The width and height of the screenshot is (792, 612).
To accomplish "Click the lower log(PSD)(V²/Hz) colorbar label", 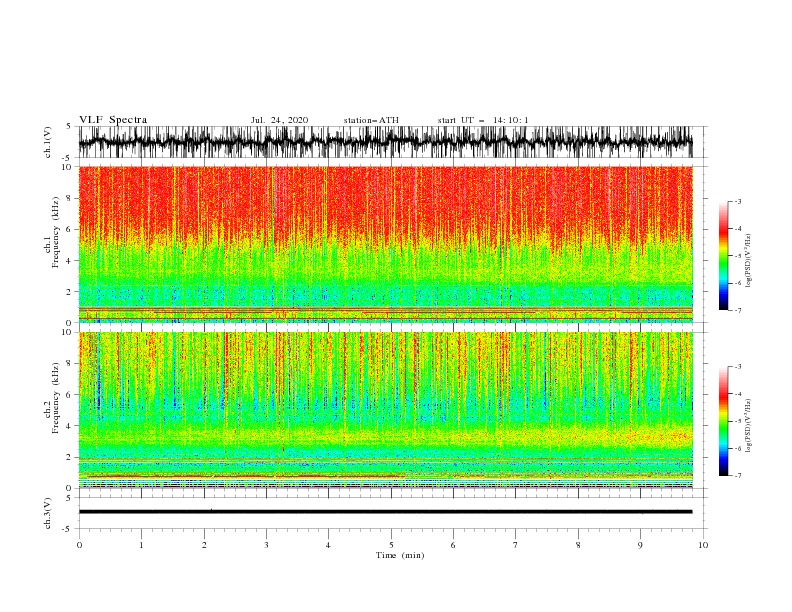I will [x=748, y=425].
